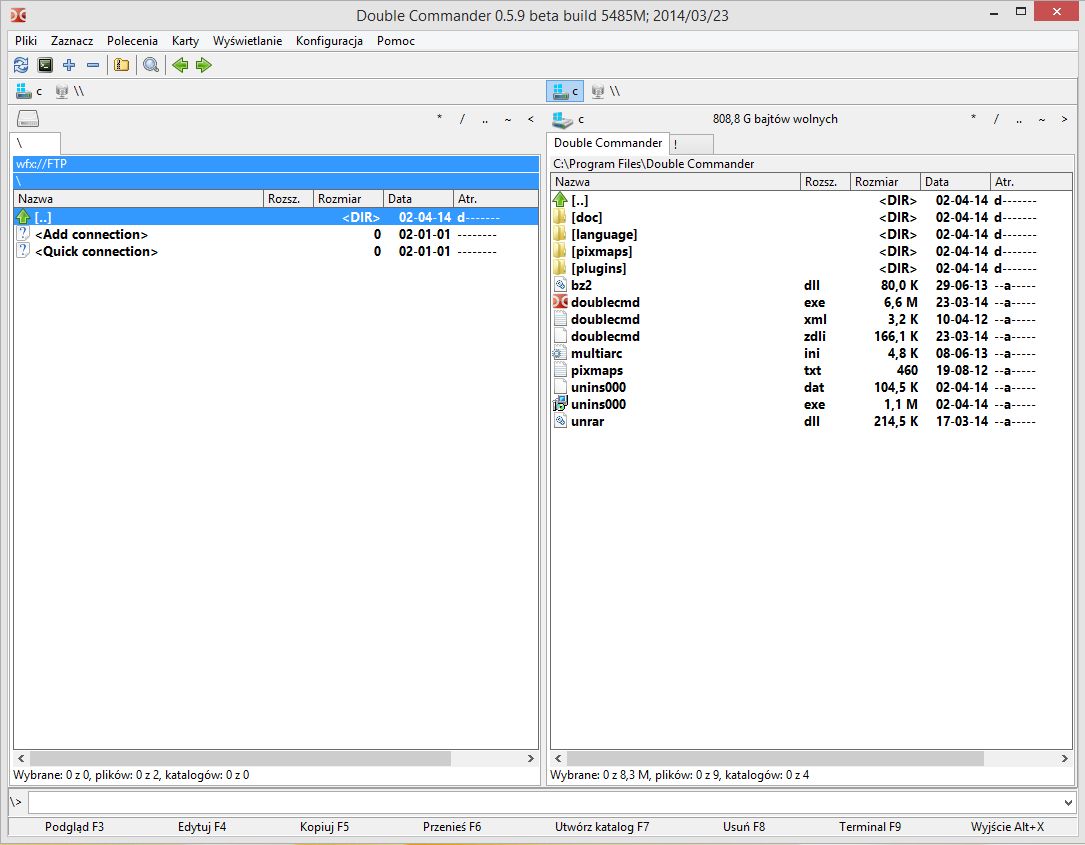Open the magnifier search icon
Viewport: 1085px width, 845px height.
tap(151, 65)
